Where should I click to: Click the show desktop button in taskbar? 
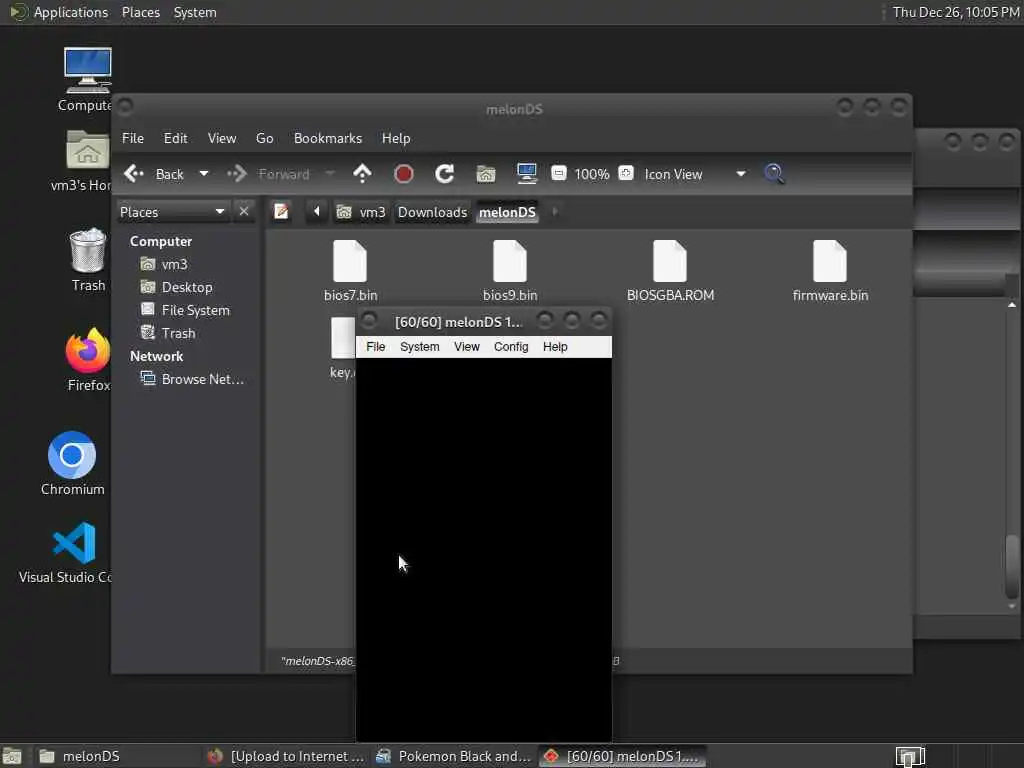click(x=12, y=756)
